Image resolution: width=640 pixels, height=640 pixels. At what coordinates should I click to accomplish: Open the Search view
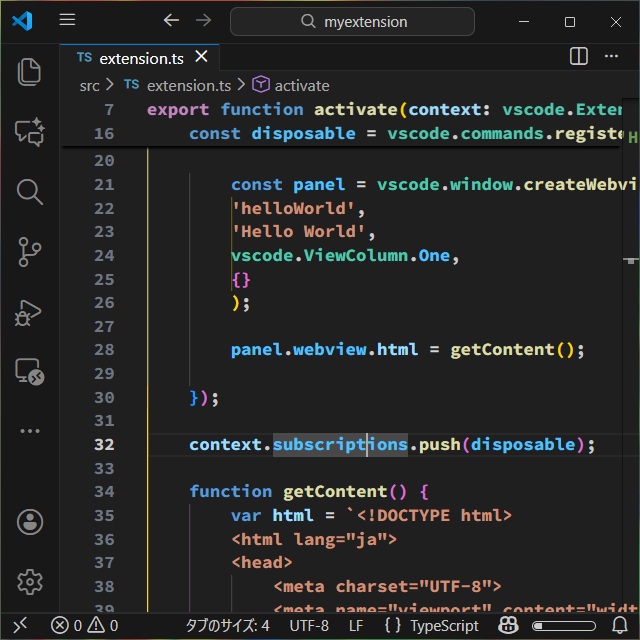pos(29,191)
